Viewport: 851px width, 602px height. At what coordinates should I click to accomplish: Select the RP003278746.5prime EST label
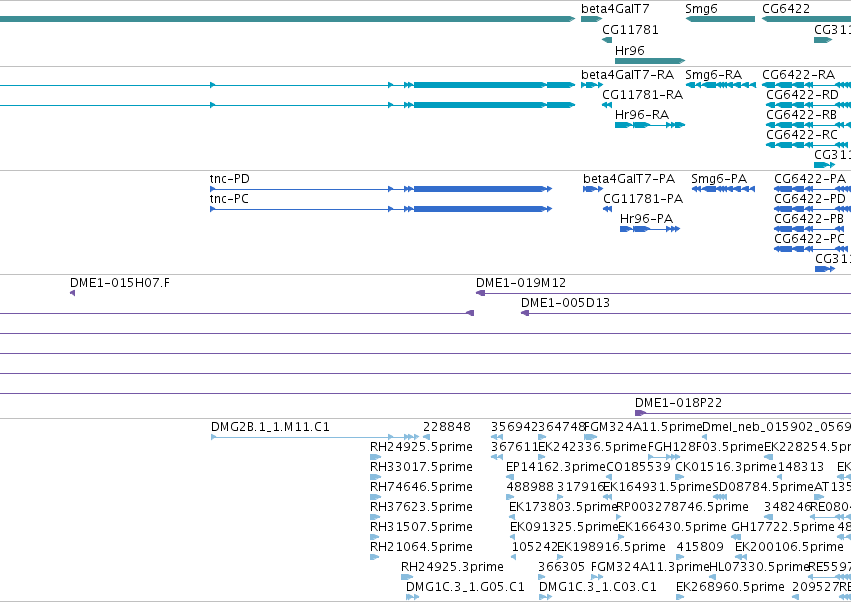tap(682, 507)
